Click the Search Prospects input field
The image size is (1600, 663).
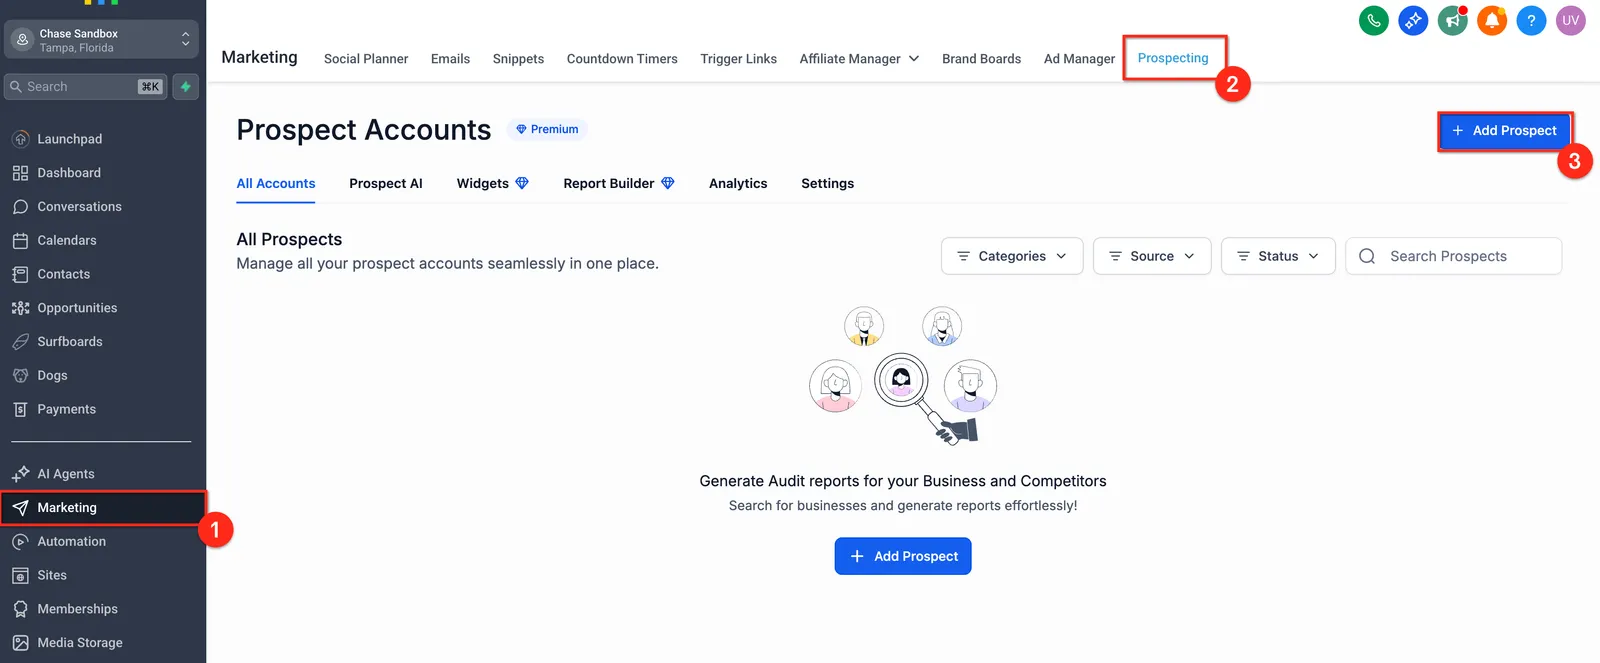click(1454, 256)
